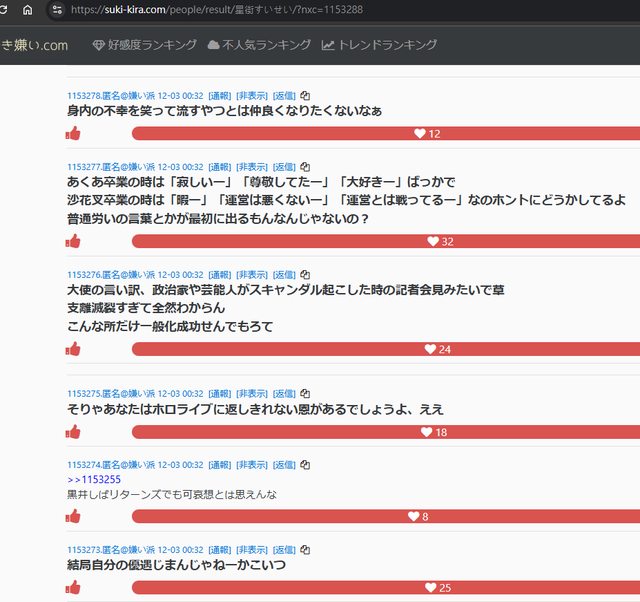The height and width of the screenshot is (602, 640).
Task: Select the トレンドランキング navigation item
Action: [379, 45]
